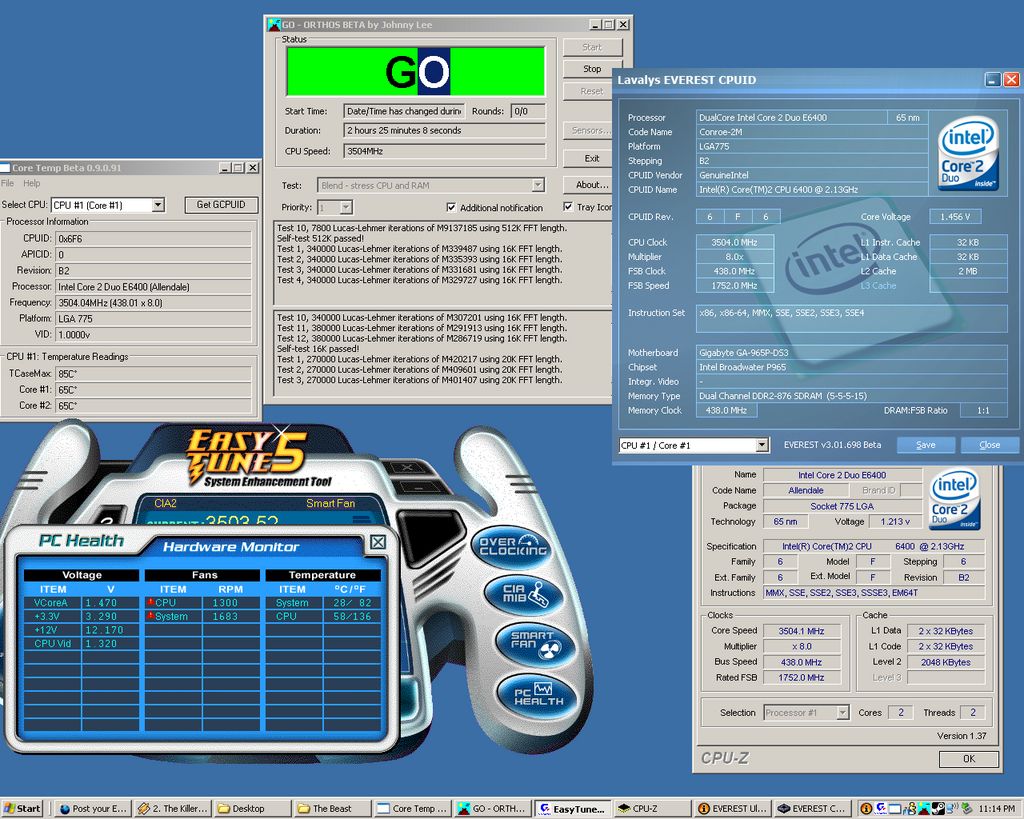Click the Duration field in ORTHOS
The width and height of the screenshot is (1024, 819).
(x=445, y=131)
